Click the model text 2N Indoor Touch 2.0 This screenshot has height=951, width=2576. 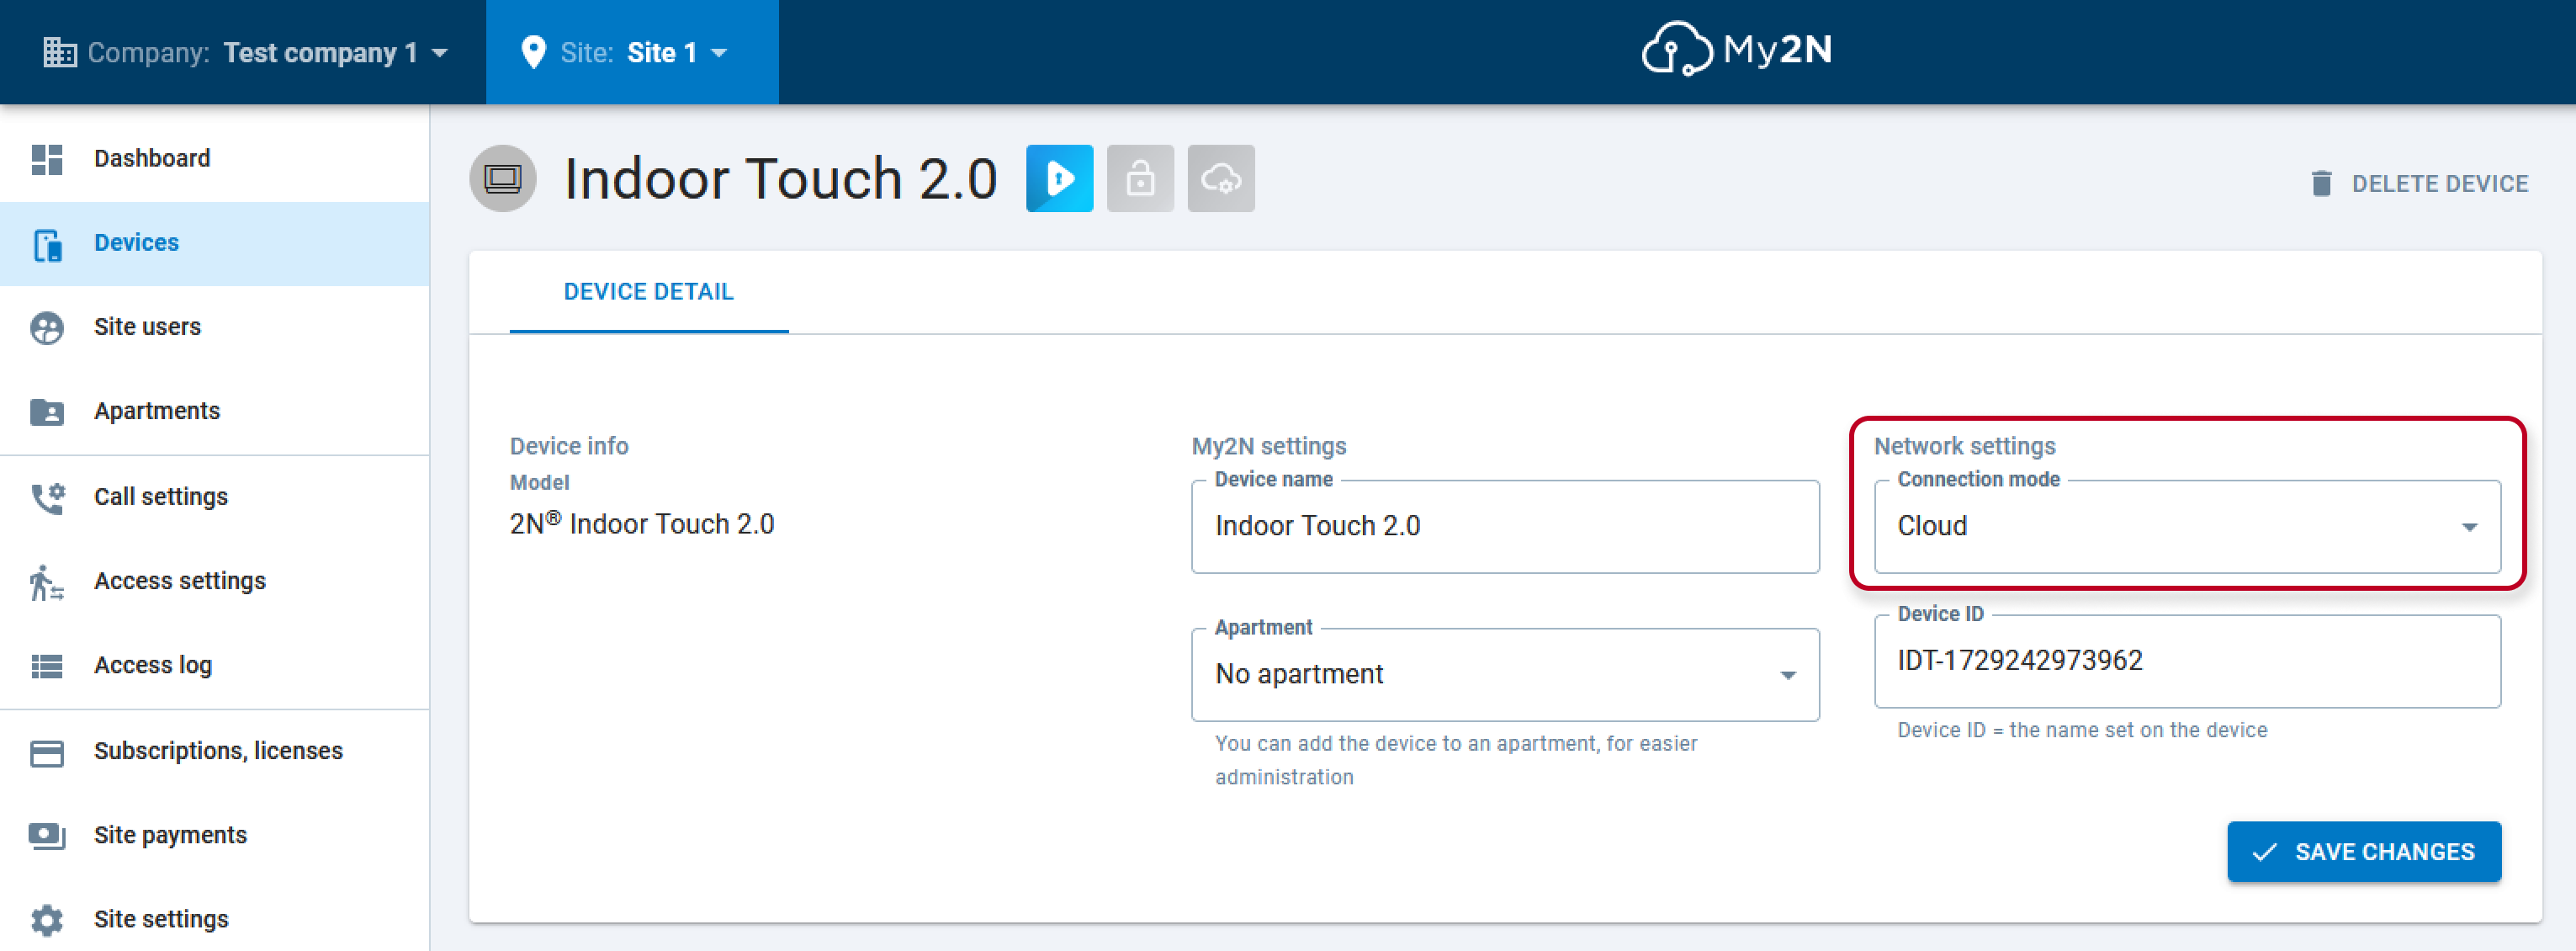tap(642, 524)
